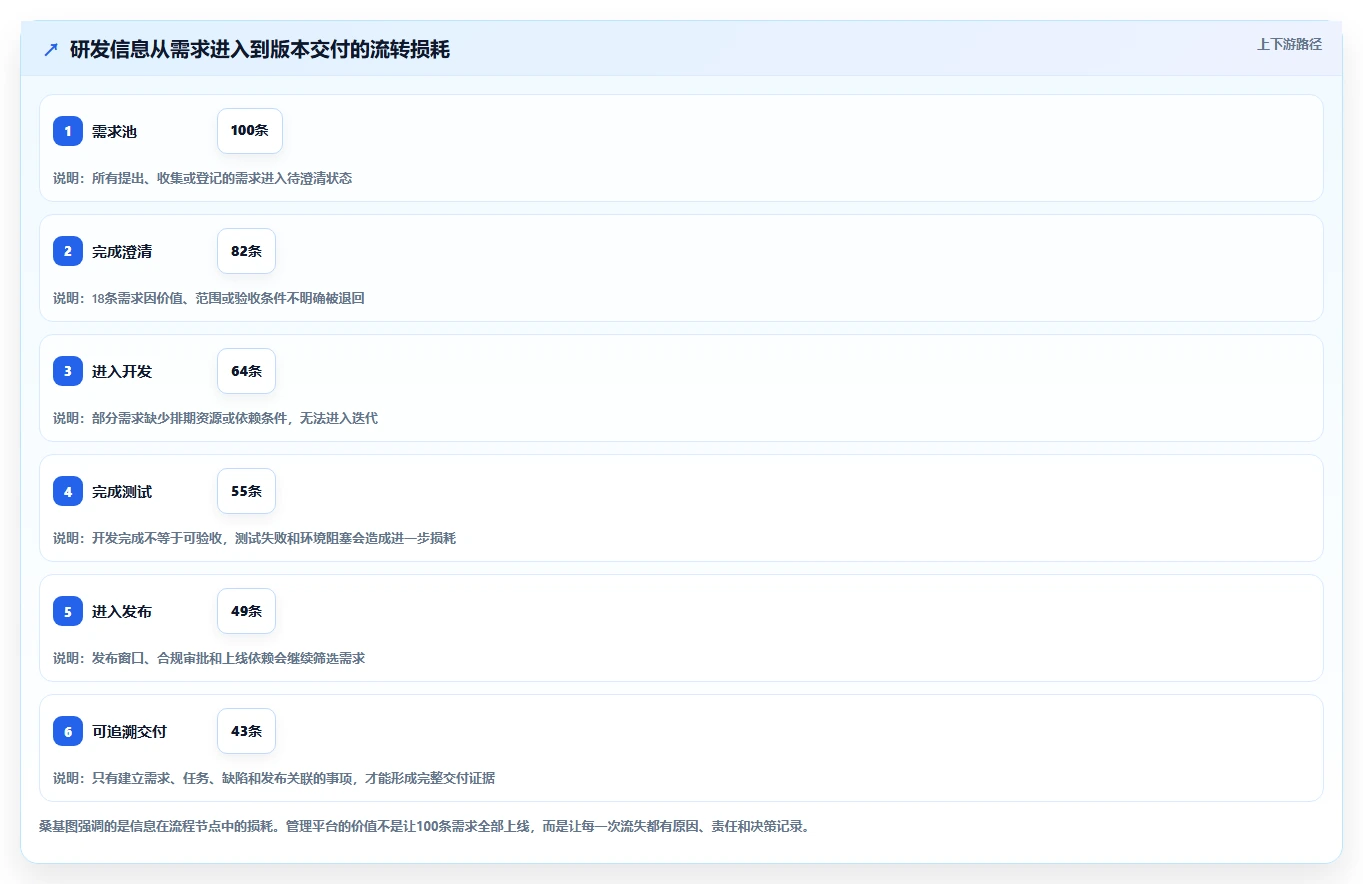
Task: Select step number badge 3
Action: (x=68, y=371)
